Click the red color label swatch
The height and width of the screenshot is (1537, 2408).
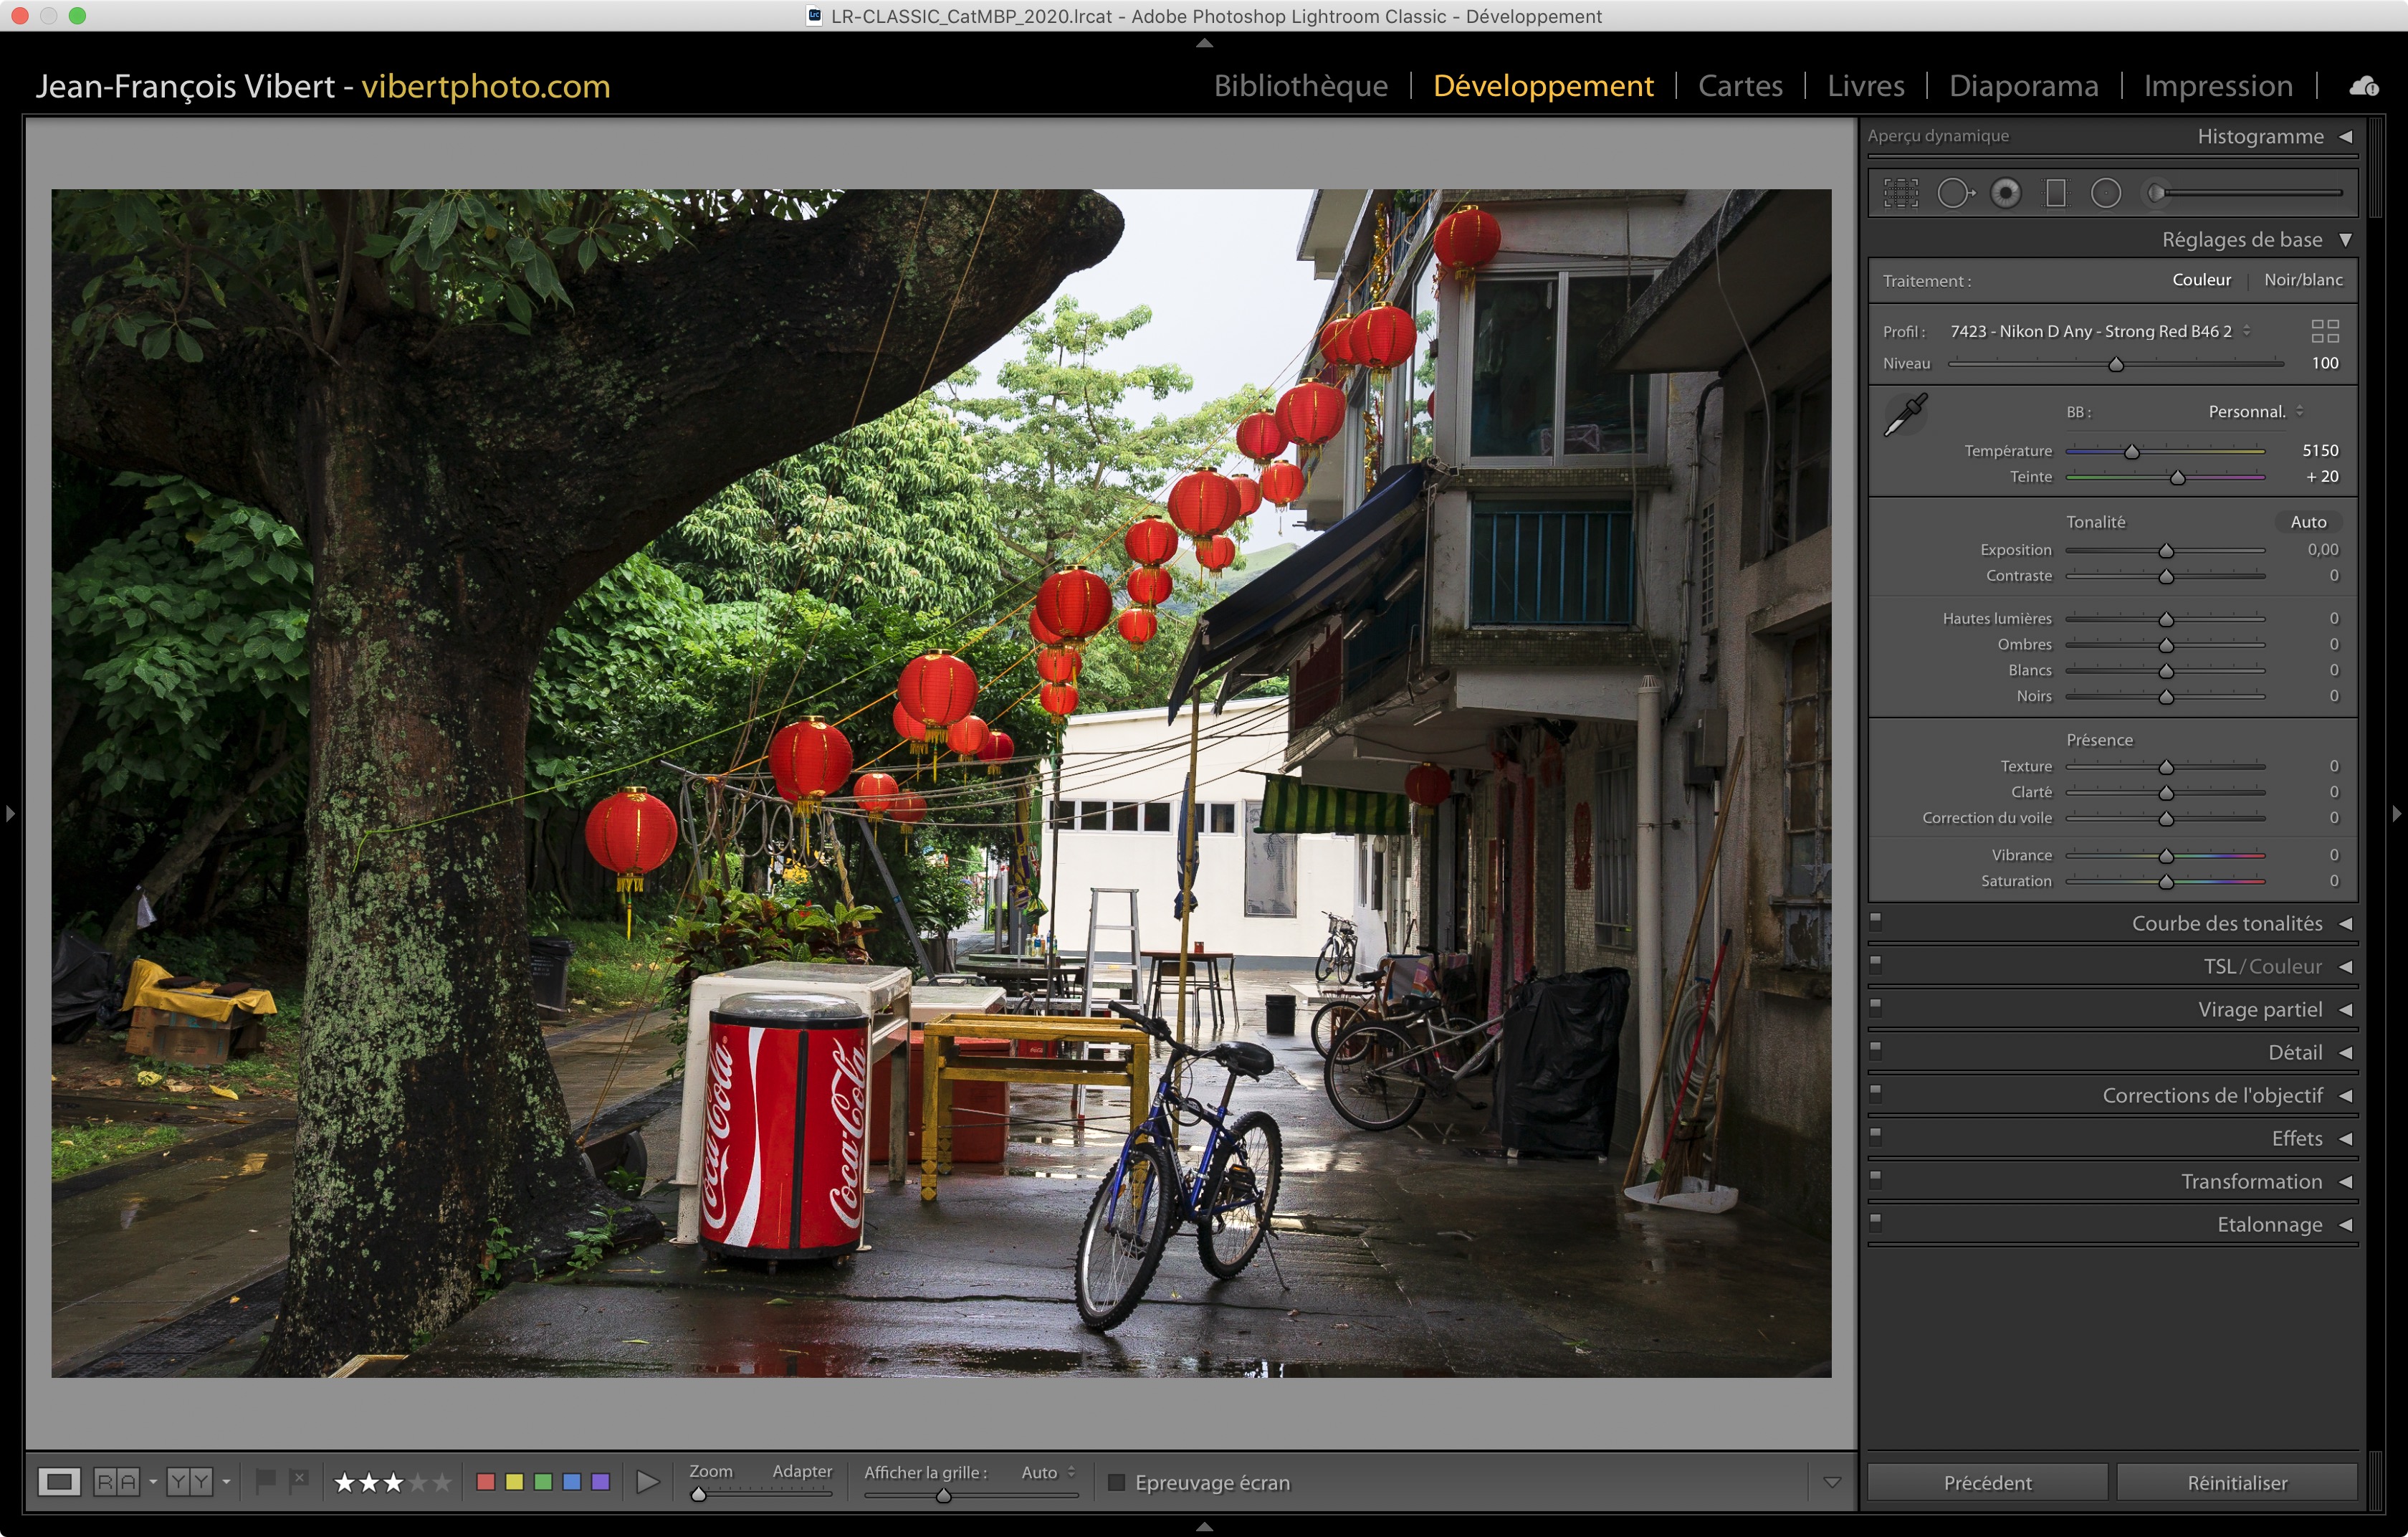click(486, 1481)
